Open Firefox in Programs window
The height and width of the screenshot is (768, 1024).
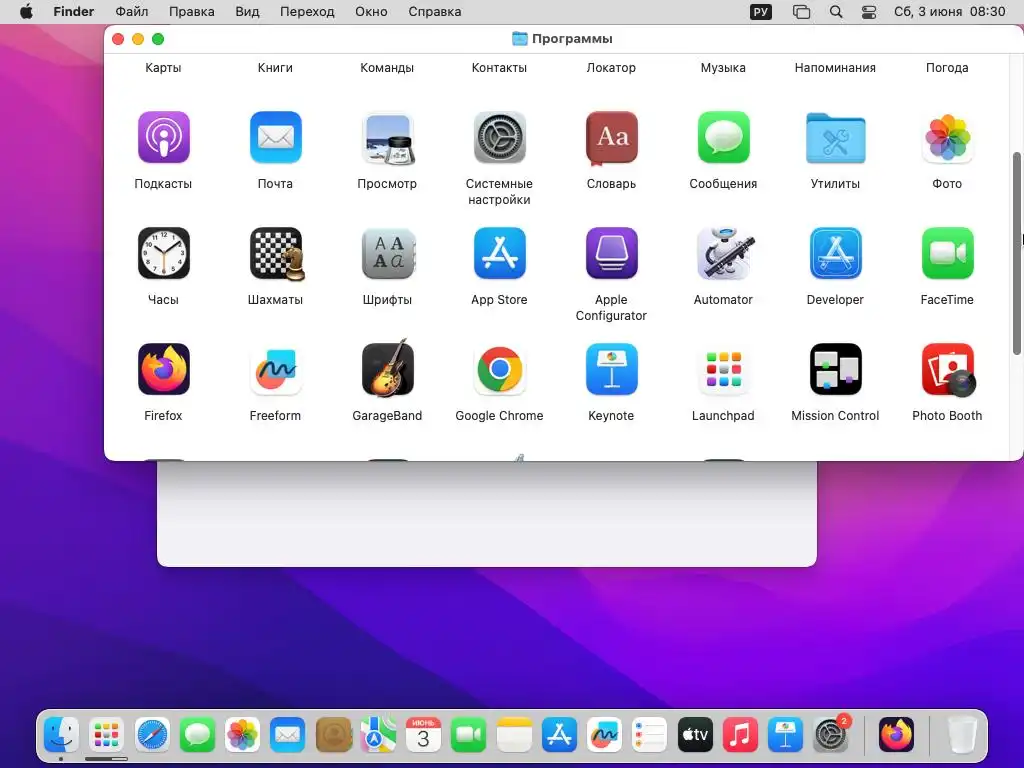[163, 370]
